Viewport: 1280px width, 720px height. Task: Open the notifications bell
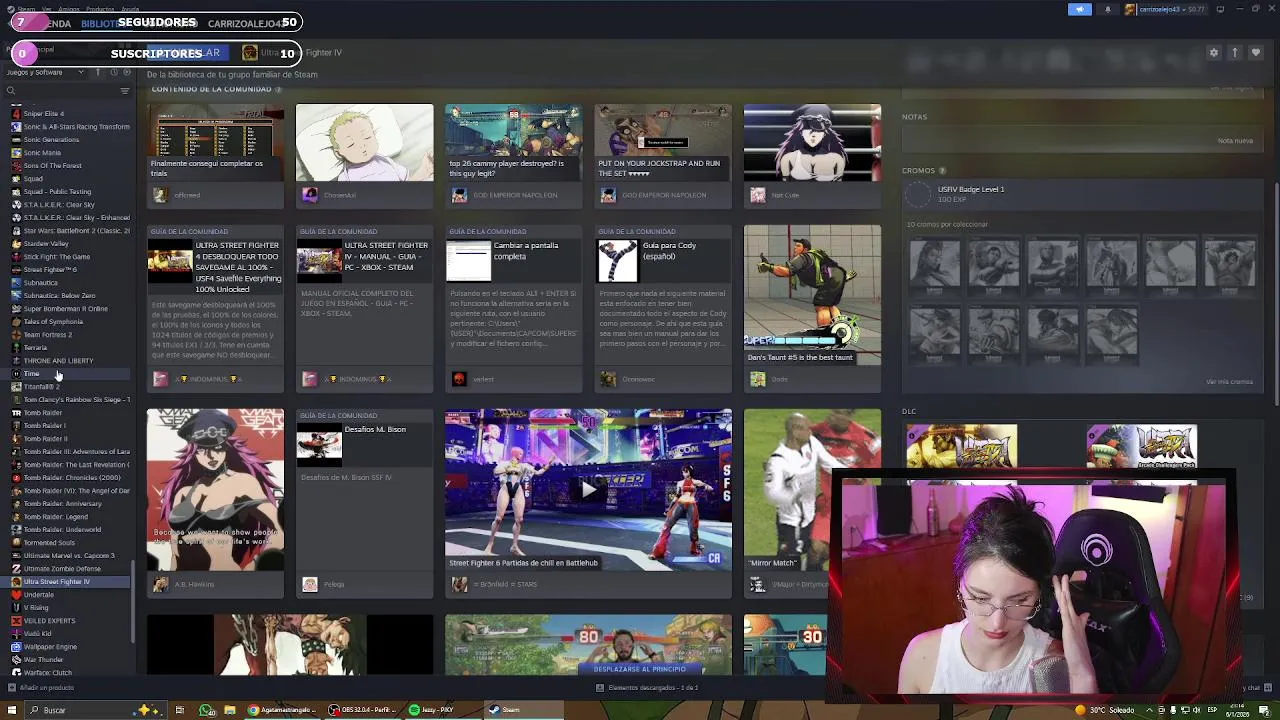point(1107,9)
